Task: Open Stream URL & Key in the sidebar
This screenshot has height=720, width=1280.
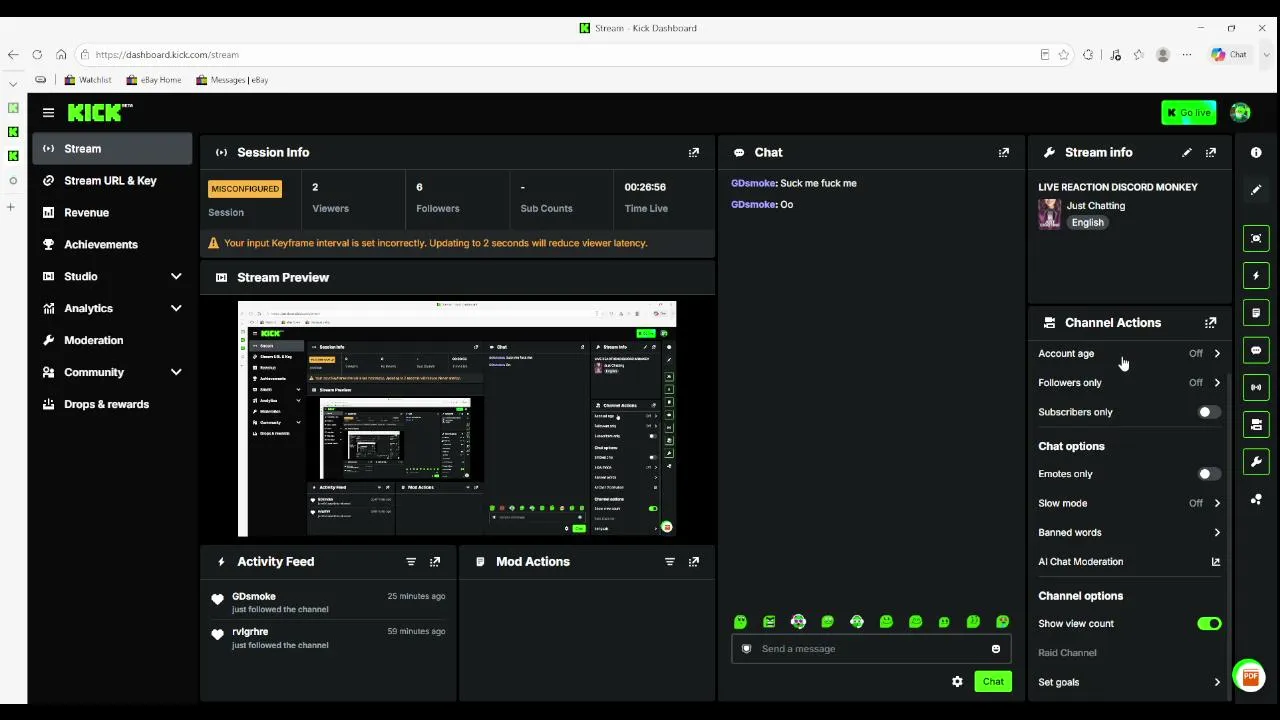Action: click(x=112, y=181)
